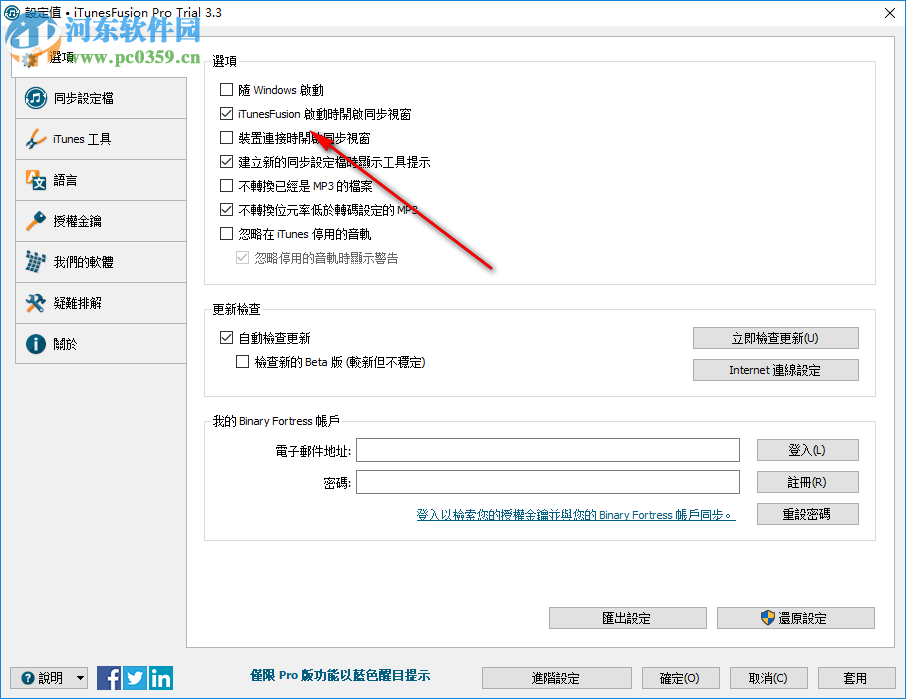The image size is (906, 699).
Task: Click the LinkedIn icon
Action: [x=160, y=677]
